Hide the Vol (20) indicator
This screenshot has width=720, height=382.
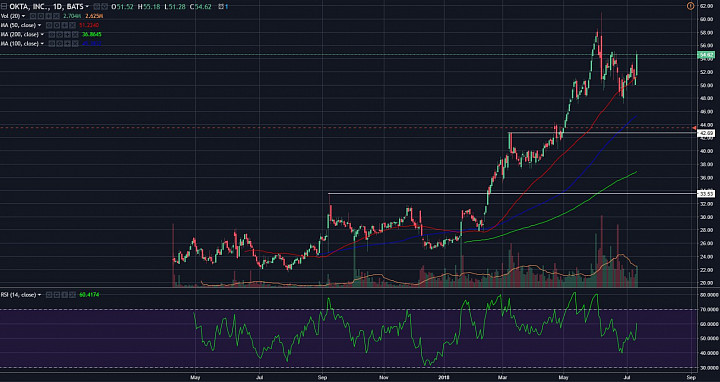coord(33,16)
